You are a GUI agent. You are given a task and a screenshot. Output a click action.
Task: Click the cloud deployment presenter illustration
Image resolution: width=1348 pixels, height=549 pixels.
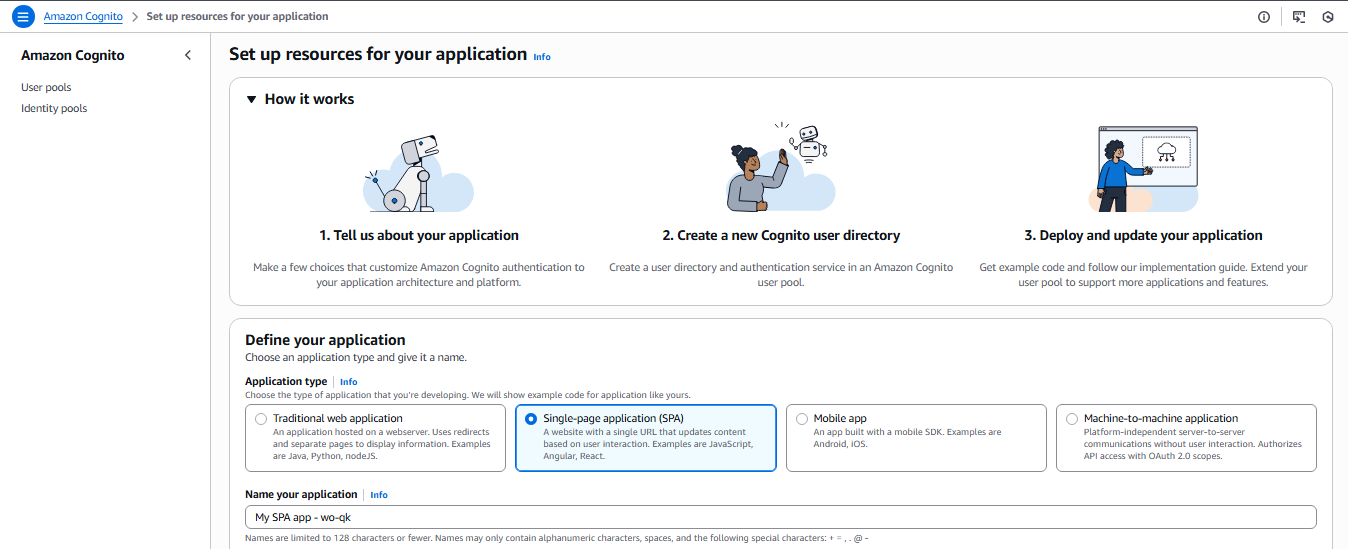1147,169
